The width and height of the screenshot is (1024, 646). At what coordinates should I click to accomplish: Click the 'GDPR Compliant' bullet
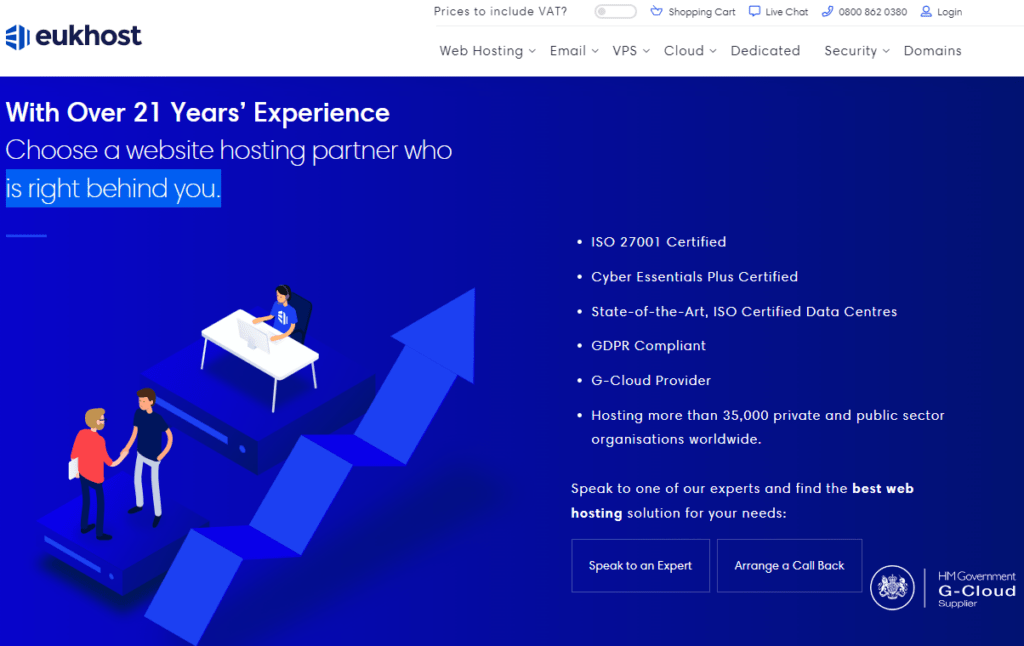coord(648,346)
